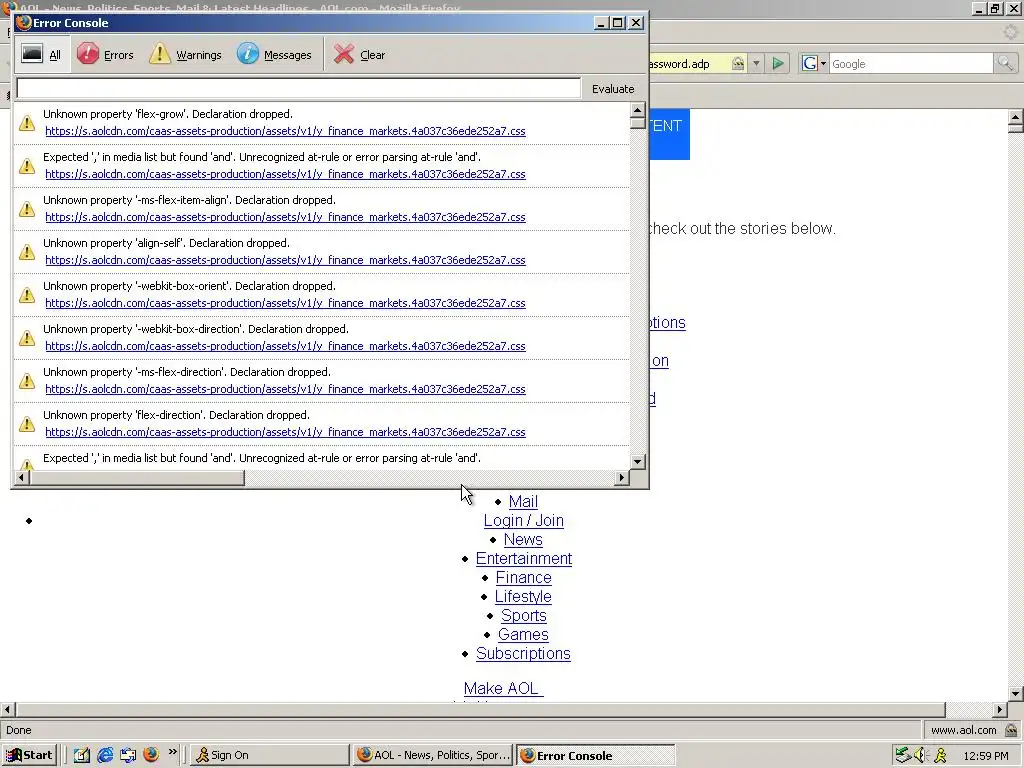The height and width of the screenshot is (768, 1024).
Task: Focus the Google search box
Action: [x=911, y=64]
